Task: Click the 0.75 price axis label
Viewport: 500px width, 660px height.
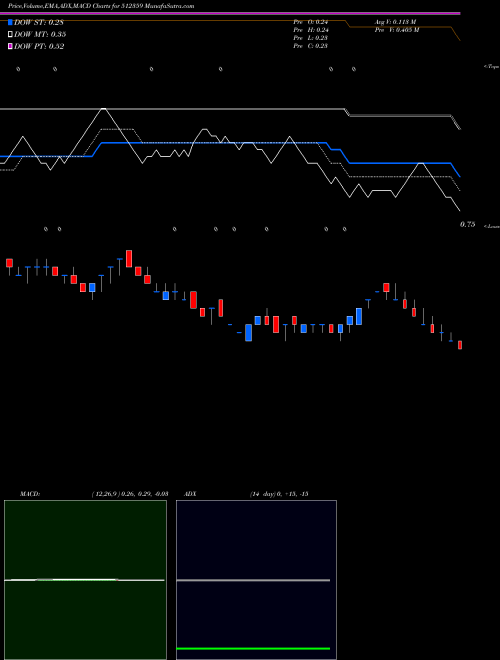Action: [467, 225]
